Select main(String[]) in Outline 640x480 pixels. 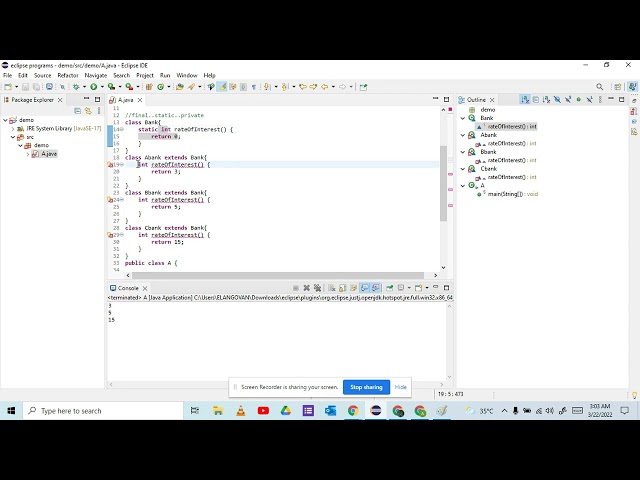[513, 194]
